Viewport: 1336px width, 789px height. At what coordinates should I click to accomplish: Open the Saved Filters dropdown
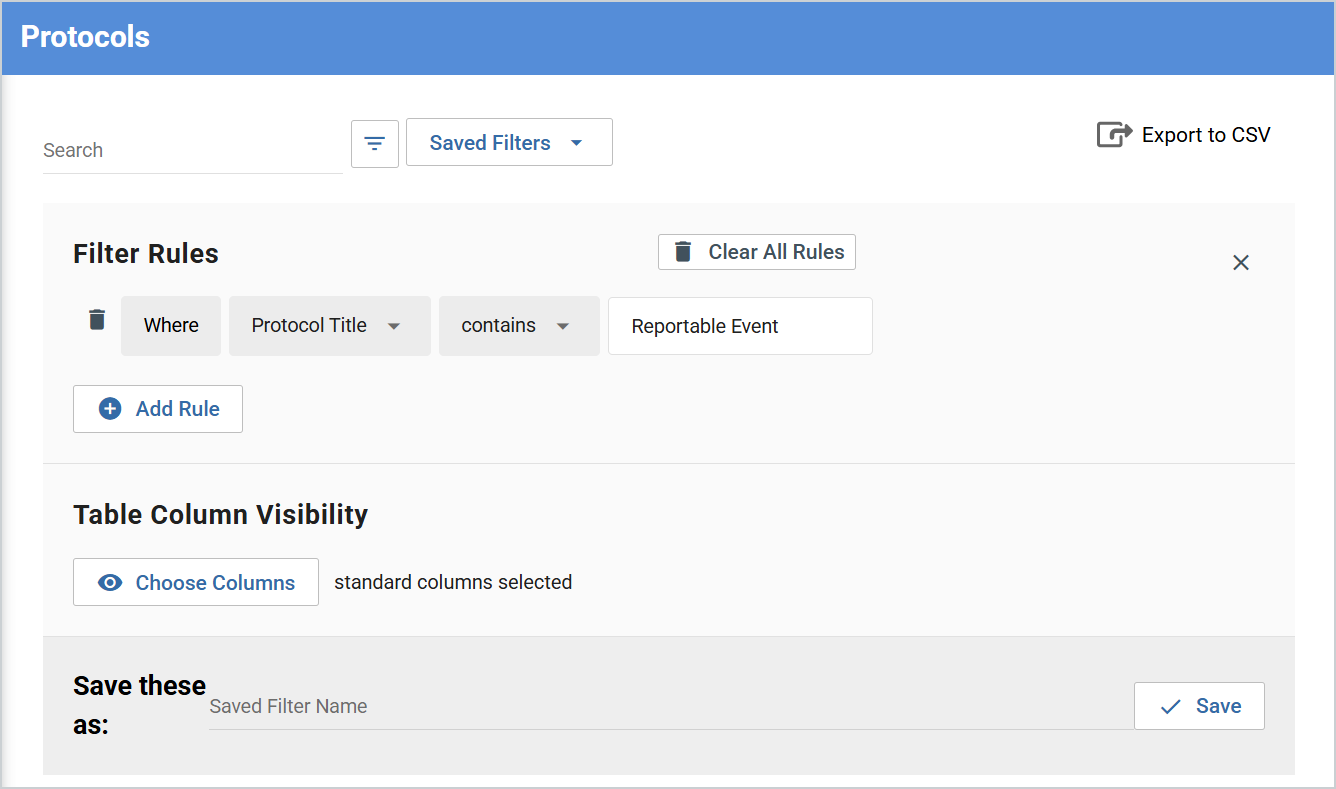coord(509,143)
